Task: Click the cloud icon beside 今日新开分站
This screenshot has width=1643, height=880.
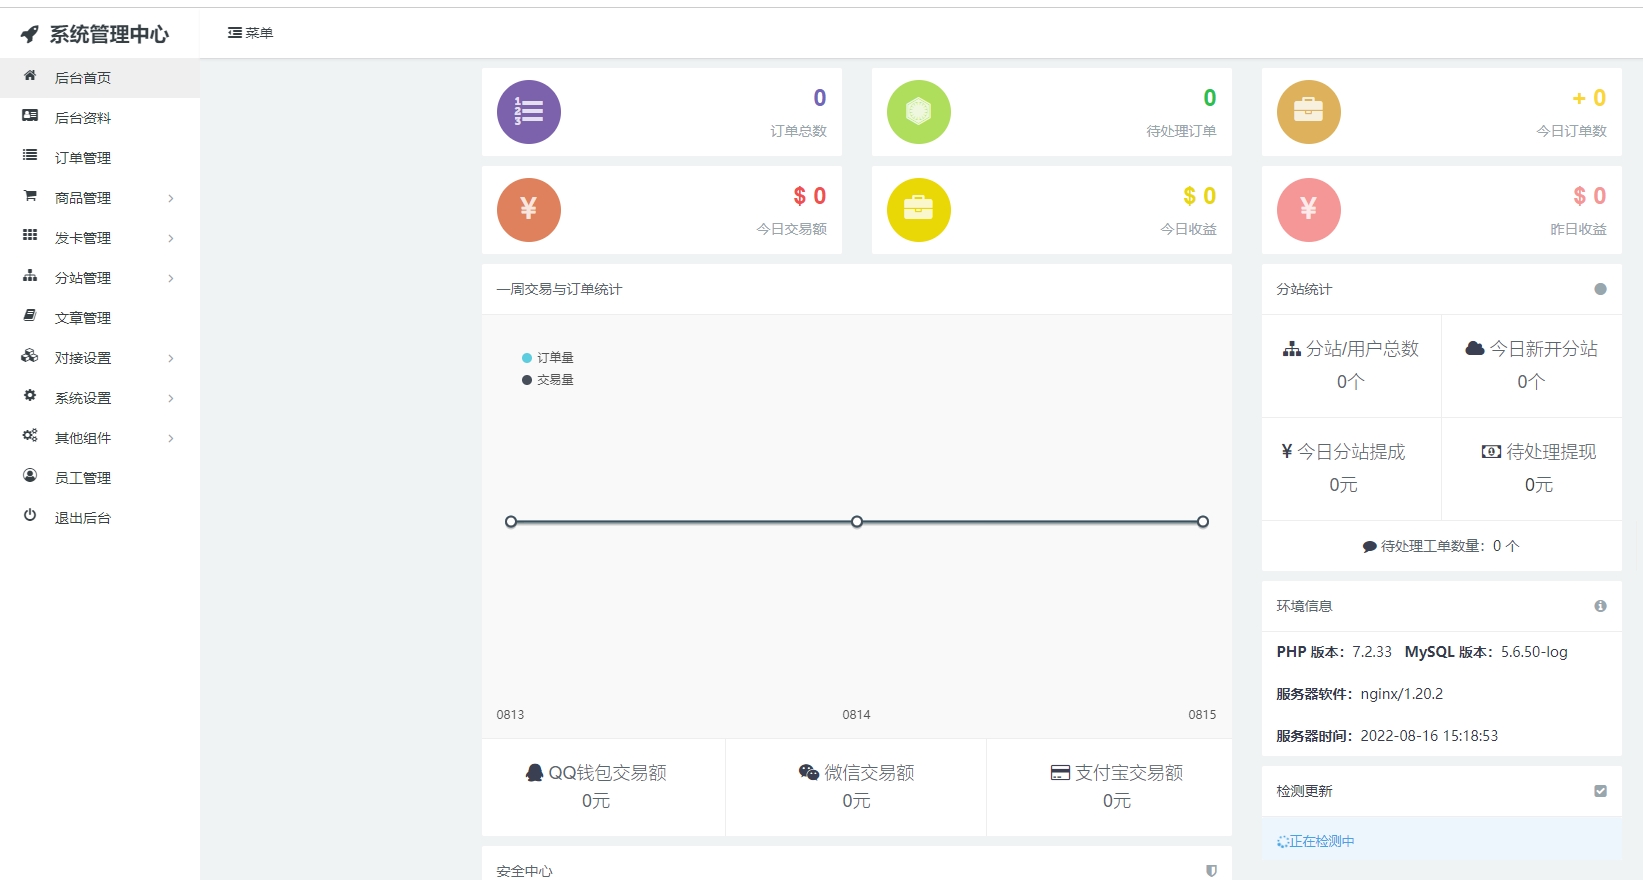Action: [x=1475, y=348]
